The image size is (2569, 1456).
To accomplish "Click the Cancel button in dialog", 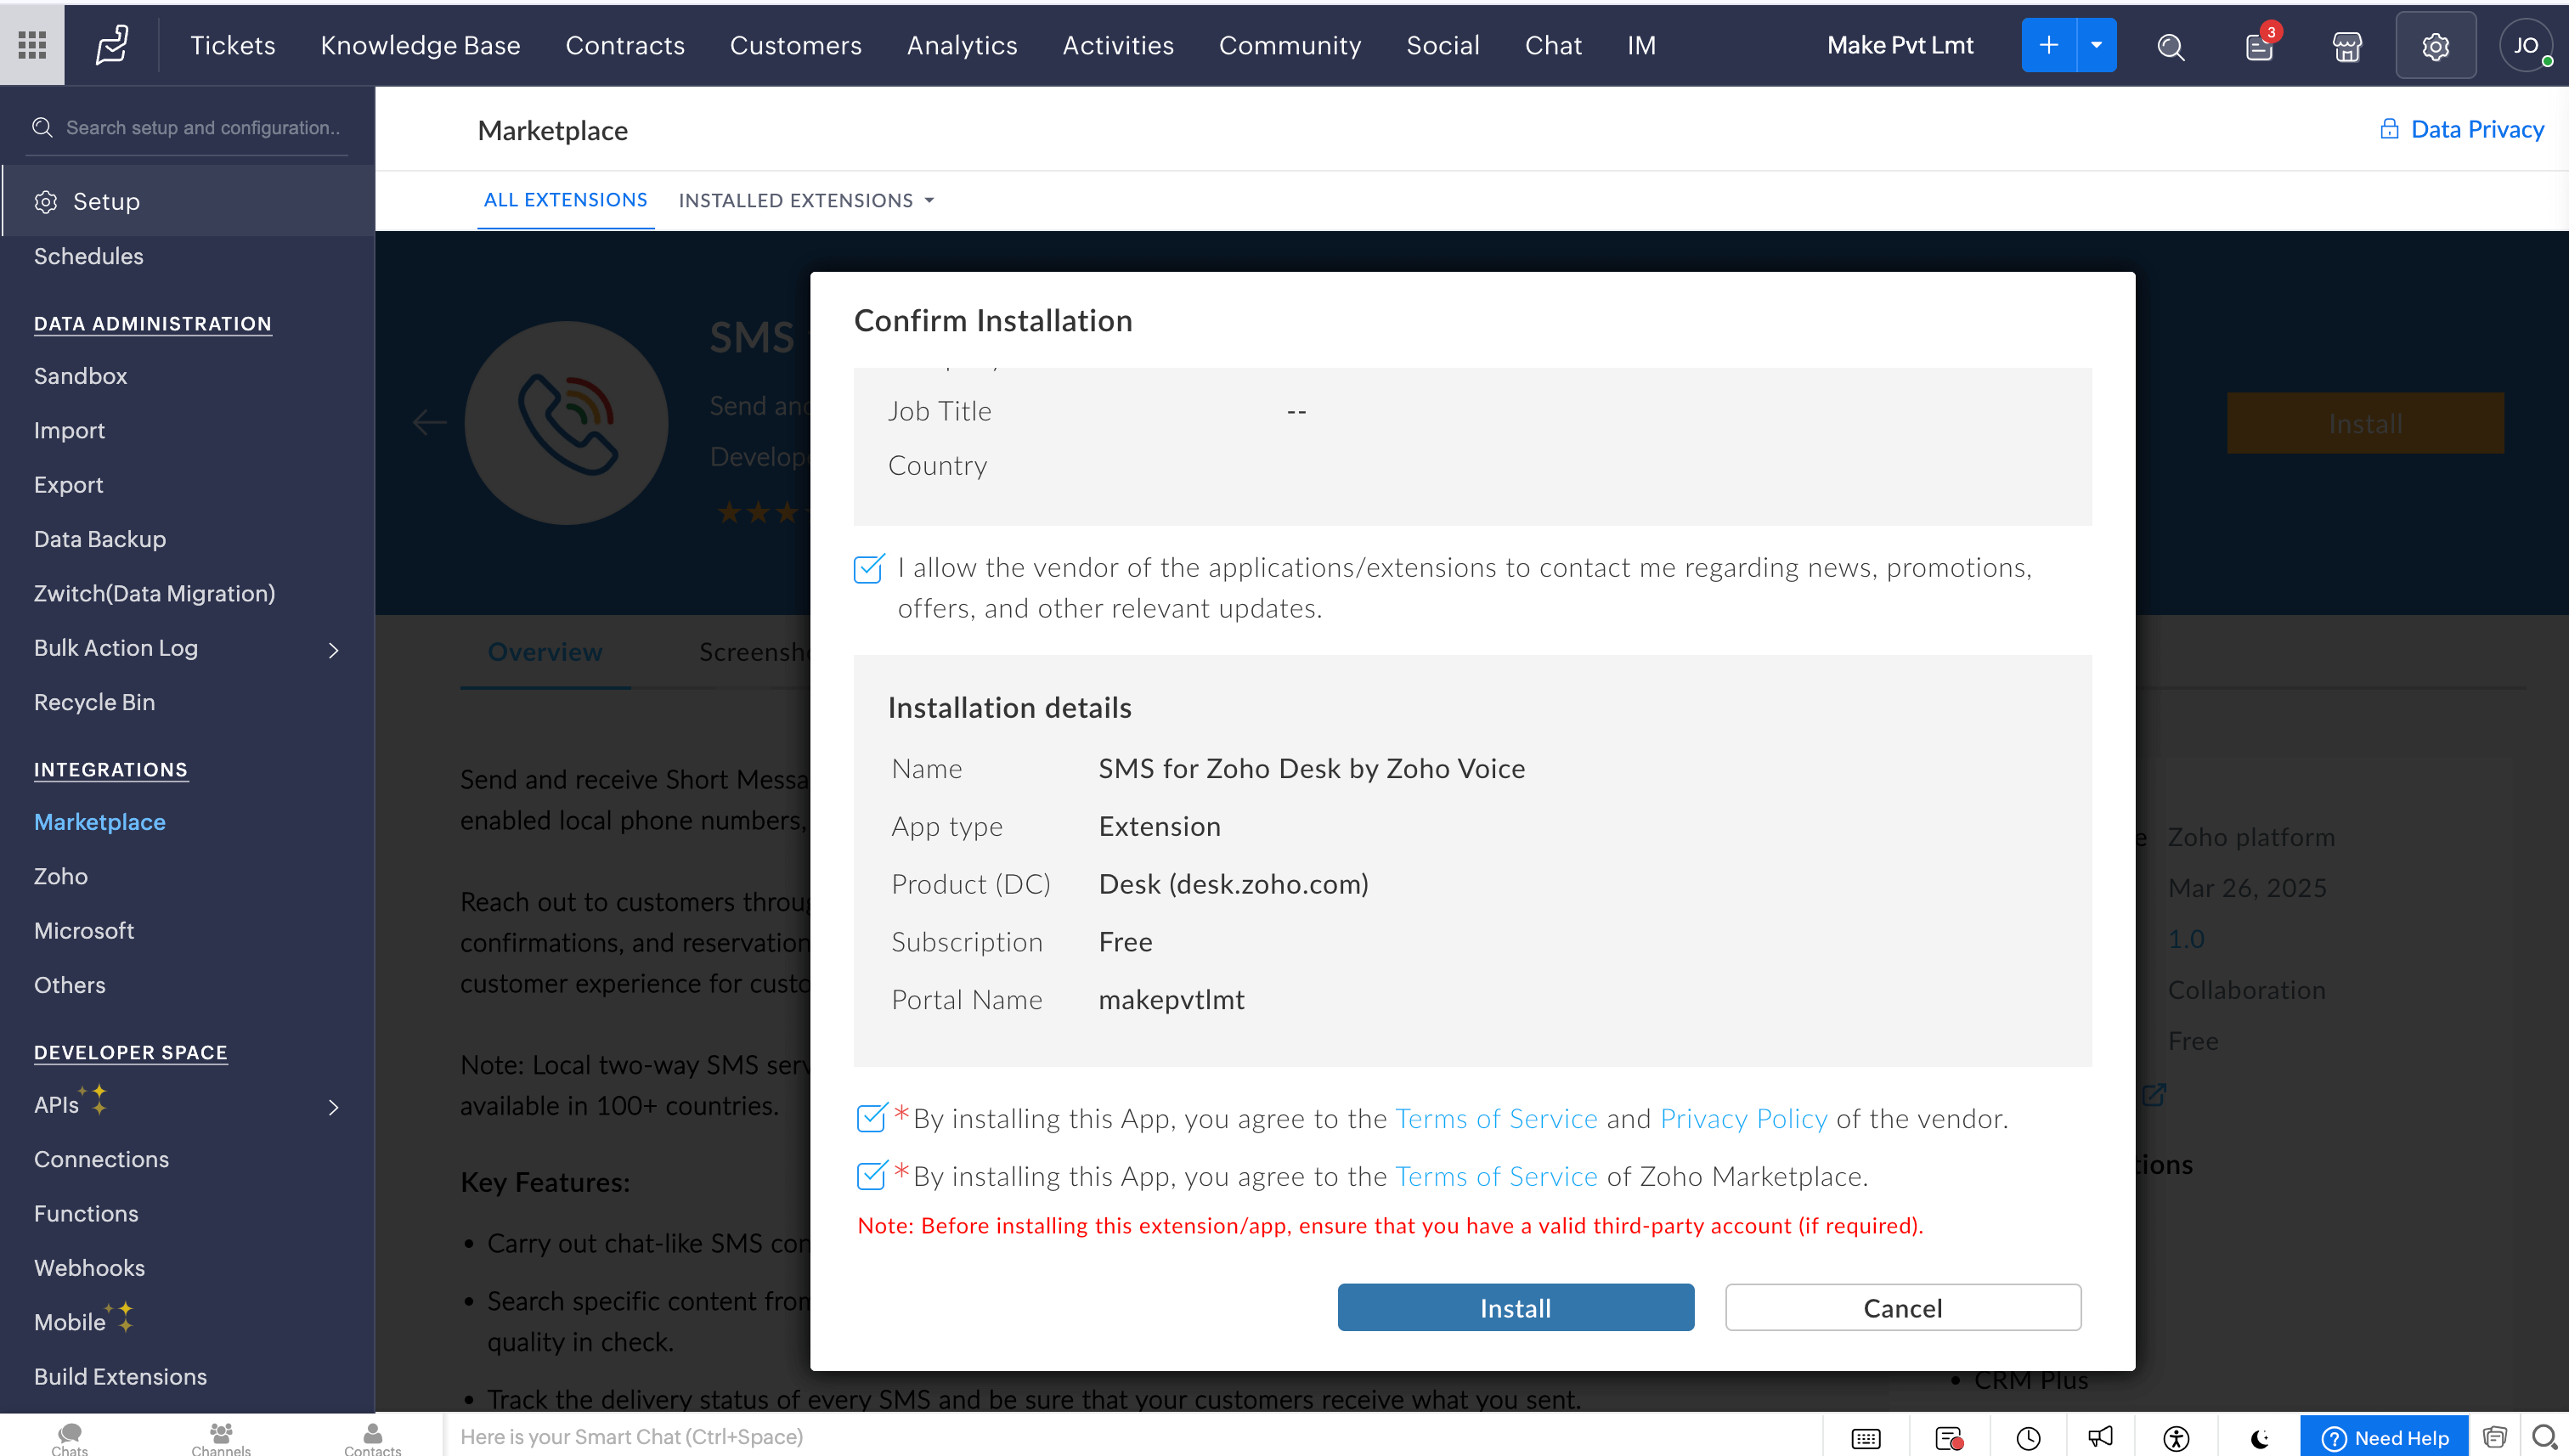I will coord(1902,1308).
